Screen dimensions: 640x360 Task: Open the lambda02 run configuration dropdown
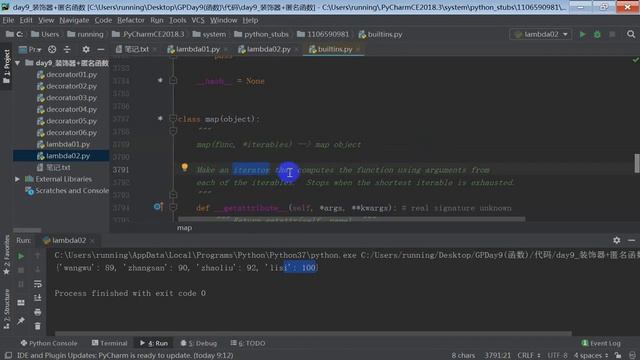(x=541, y=34)
